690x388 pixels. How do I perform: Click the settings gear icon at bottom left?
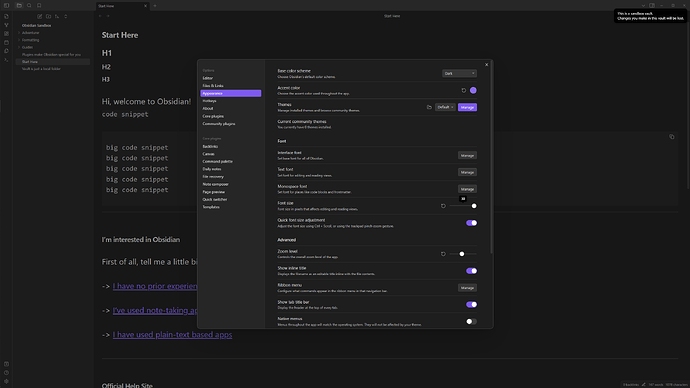(x=6, y=381)
